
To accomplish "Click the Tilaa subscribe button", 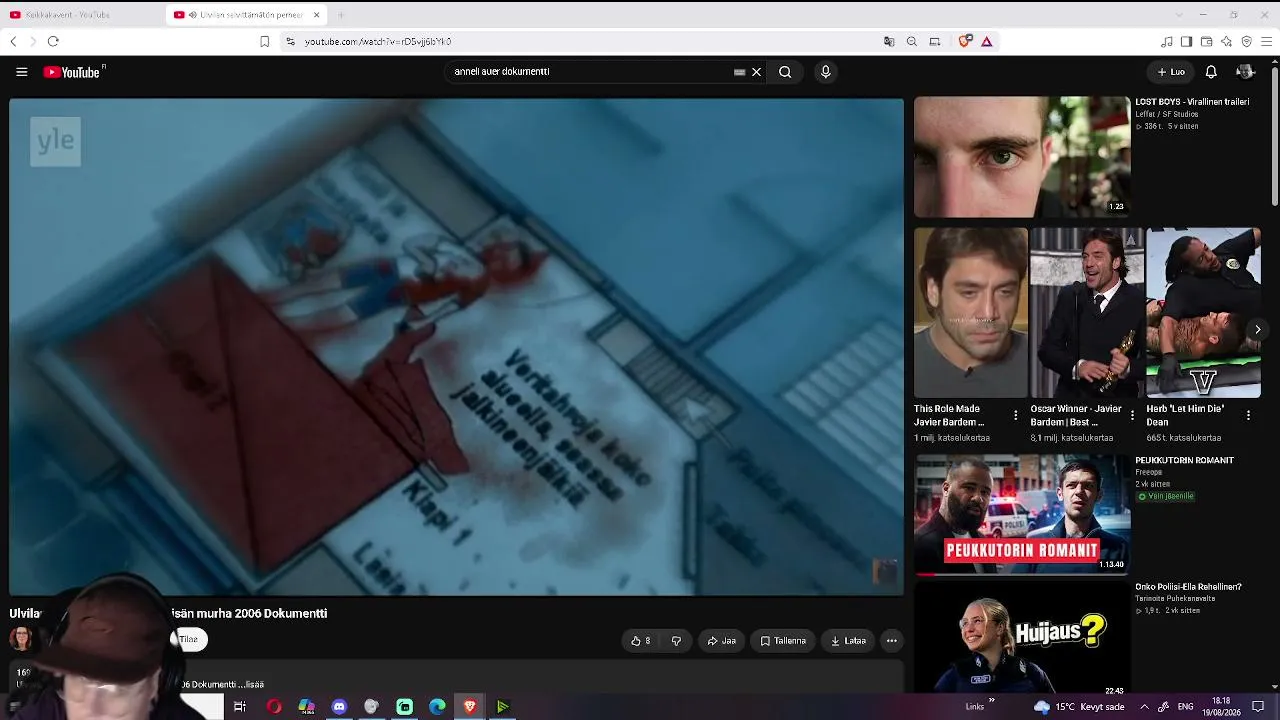I will click(x=189, y=639).
